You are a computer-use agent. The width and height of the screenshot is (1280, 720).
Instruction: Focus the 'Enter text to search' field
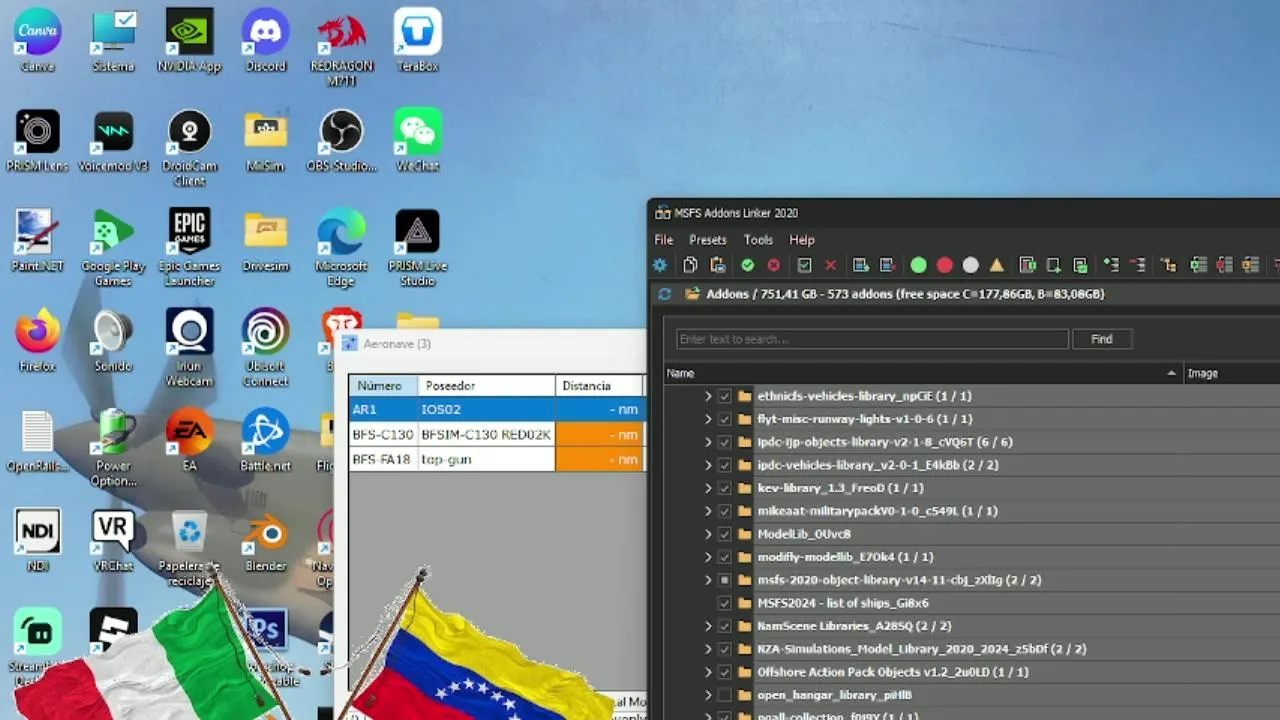(872, 339)
